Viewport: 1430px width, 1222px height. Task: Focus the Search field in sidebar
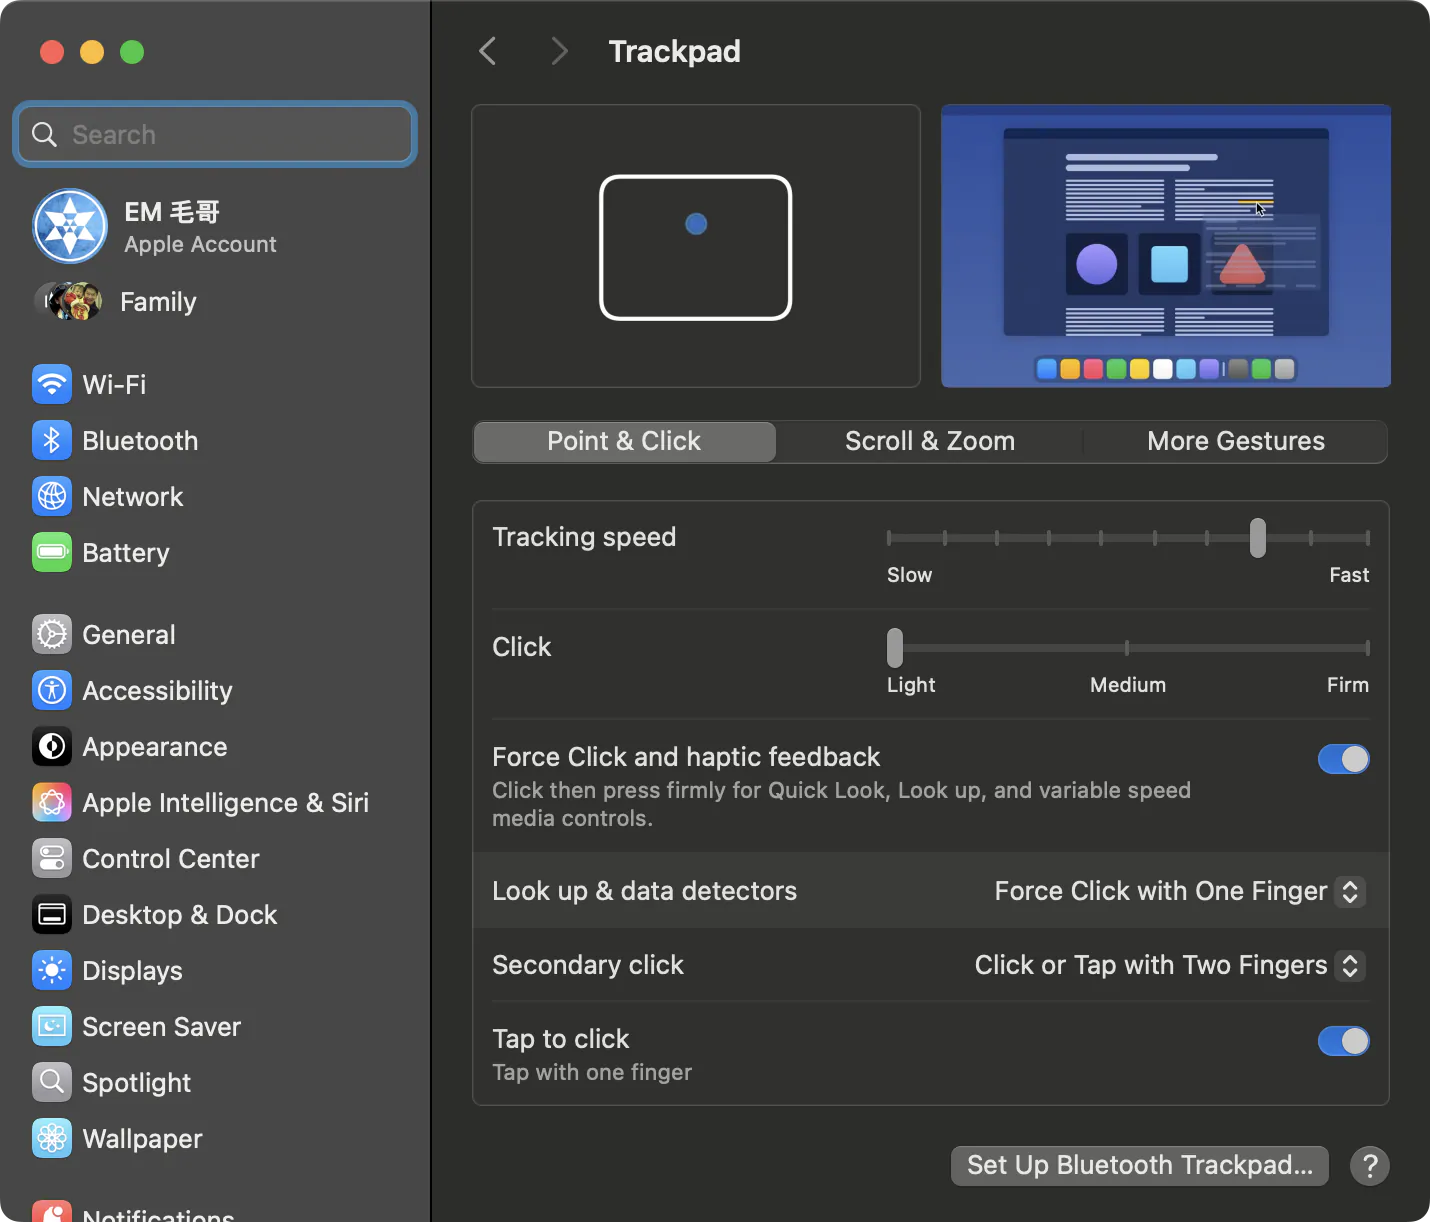pyautogui.click(x=215, y=134)
